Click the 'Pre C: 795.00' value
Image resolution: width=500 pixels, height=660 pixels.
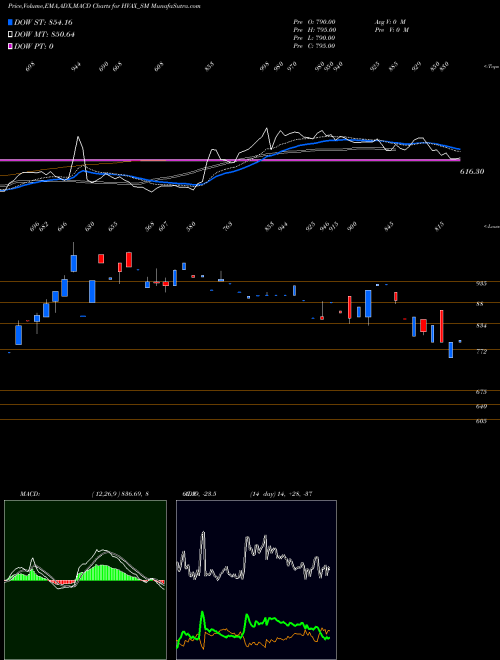pos(314,46)
